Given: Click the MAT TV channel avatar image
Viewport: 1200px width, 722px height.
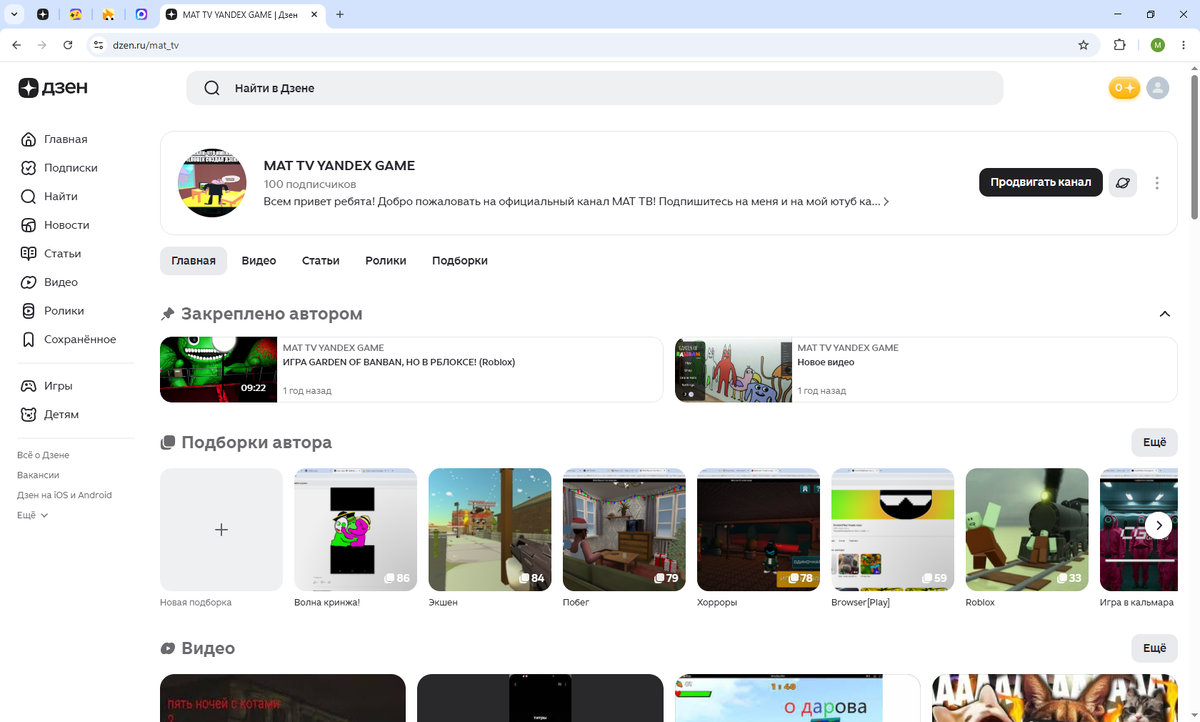Looking at the screenshot, I should coord(212,183).
